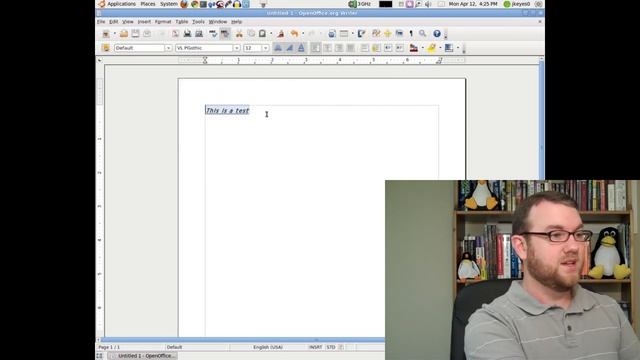
Task: Click the Format Paintbrush icon
Action: 280,34
